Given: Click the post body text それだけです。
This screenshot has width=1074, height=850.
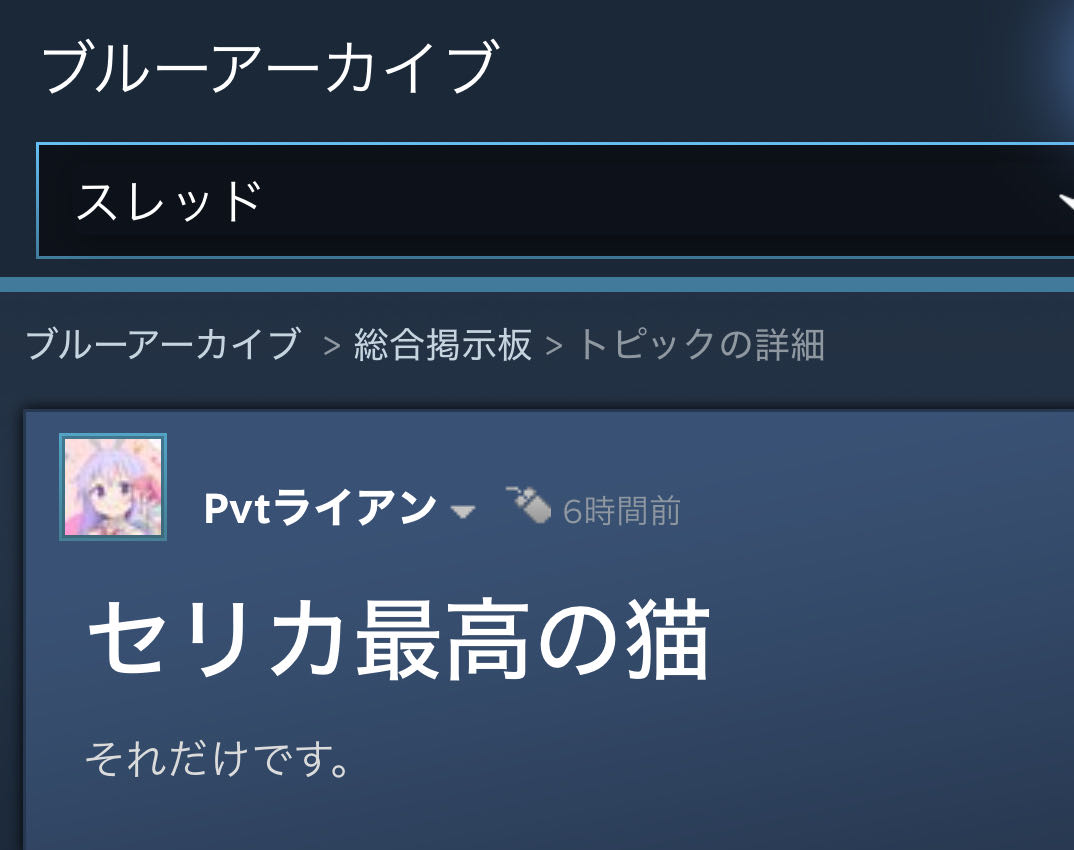Looking at the screenshot, I should (x=218, y=758).
